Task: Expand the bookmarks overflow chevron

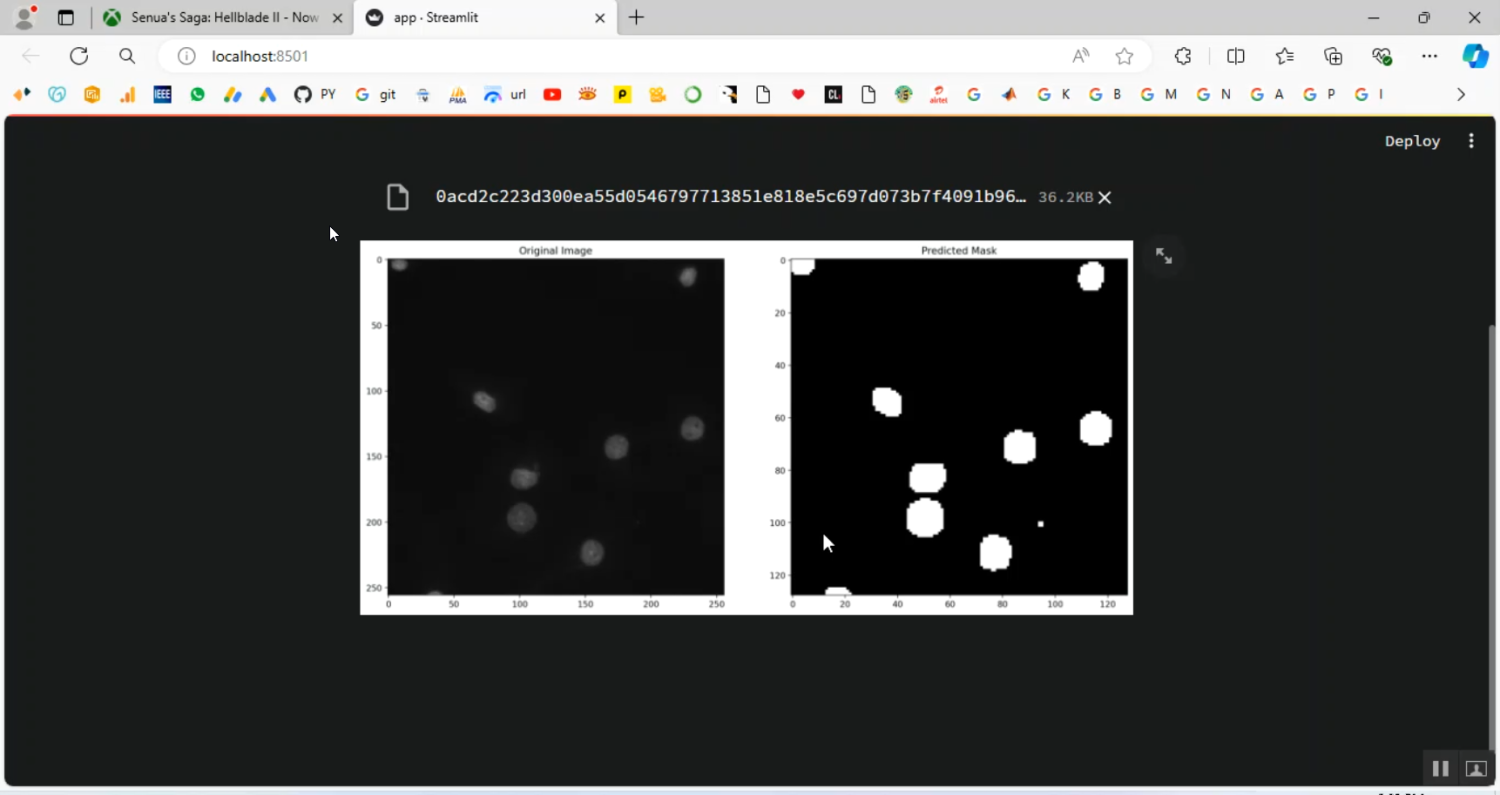Action: [x=1461, y=95]
